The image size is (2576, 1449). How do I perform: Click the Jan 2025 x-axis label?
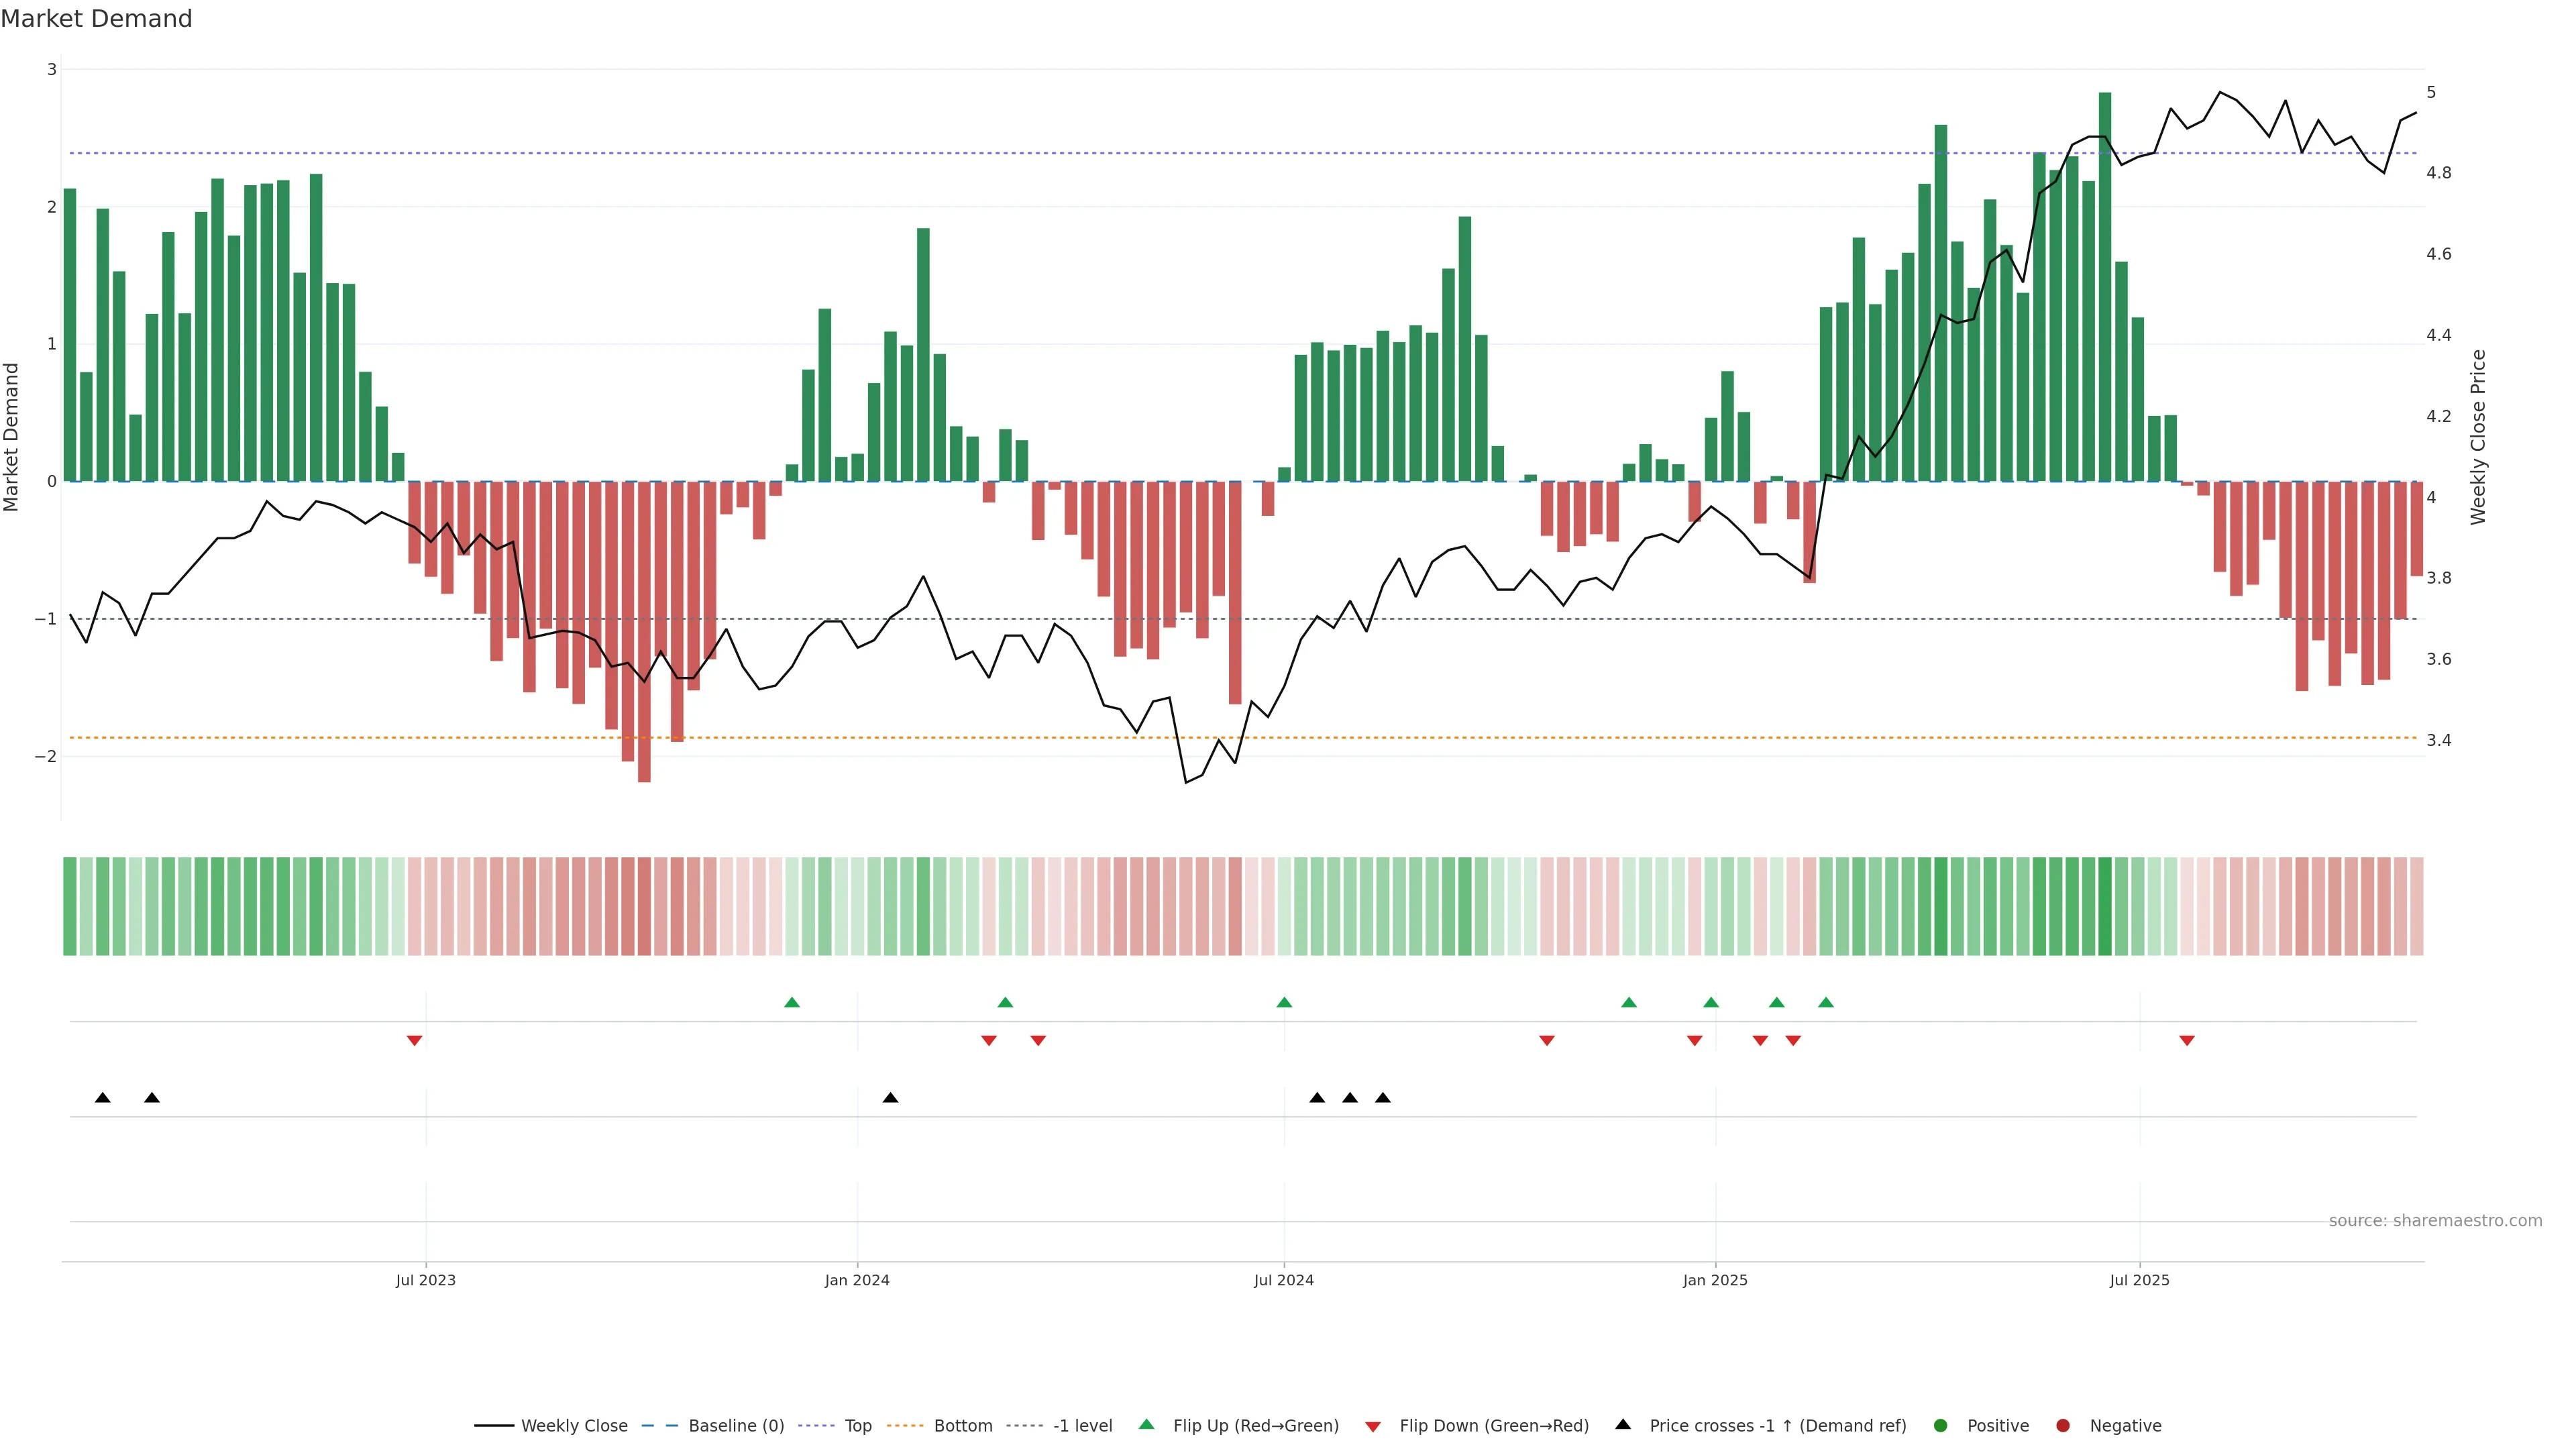1715,1280
